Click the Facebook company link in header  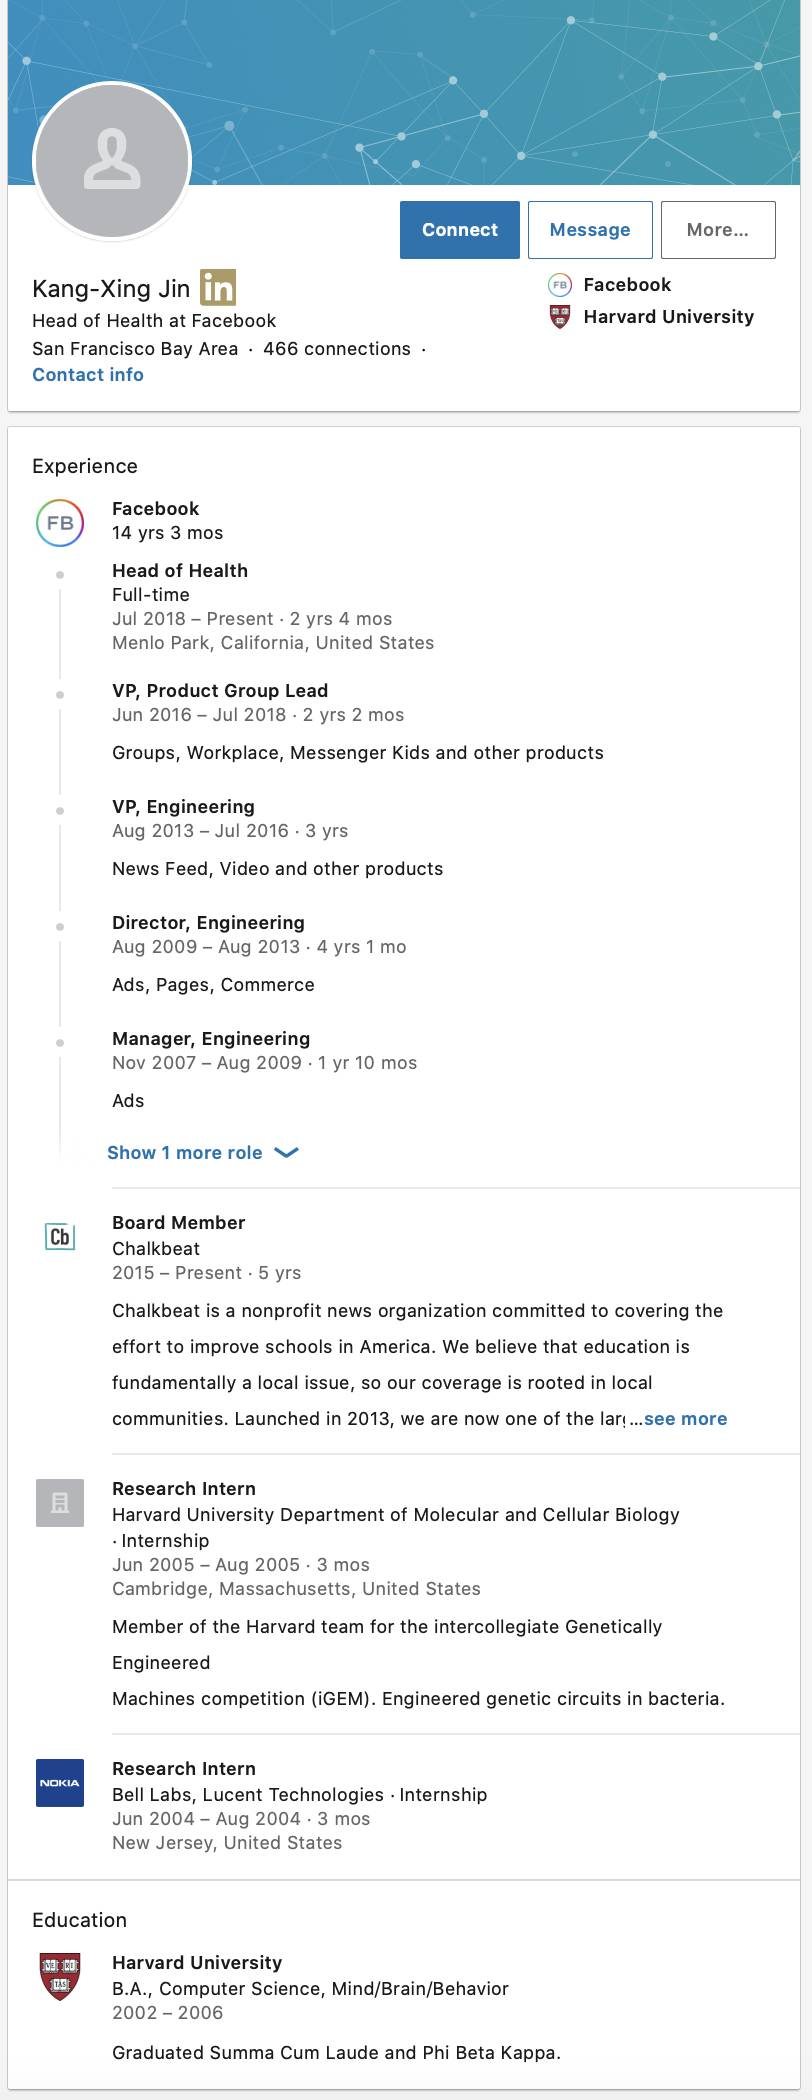pyautogui.click(x=627, y=285)
